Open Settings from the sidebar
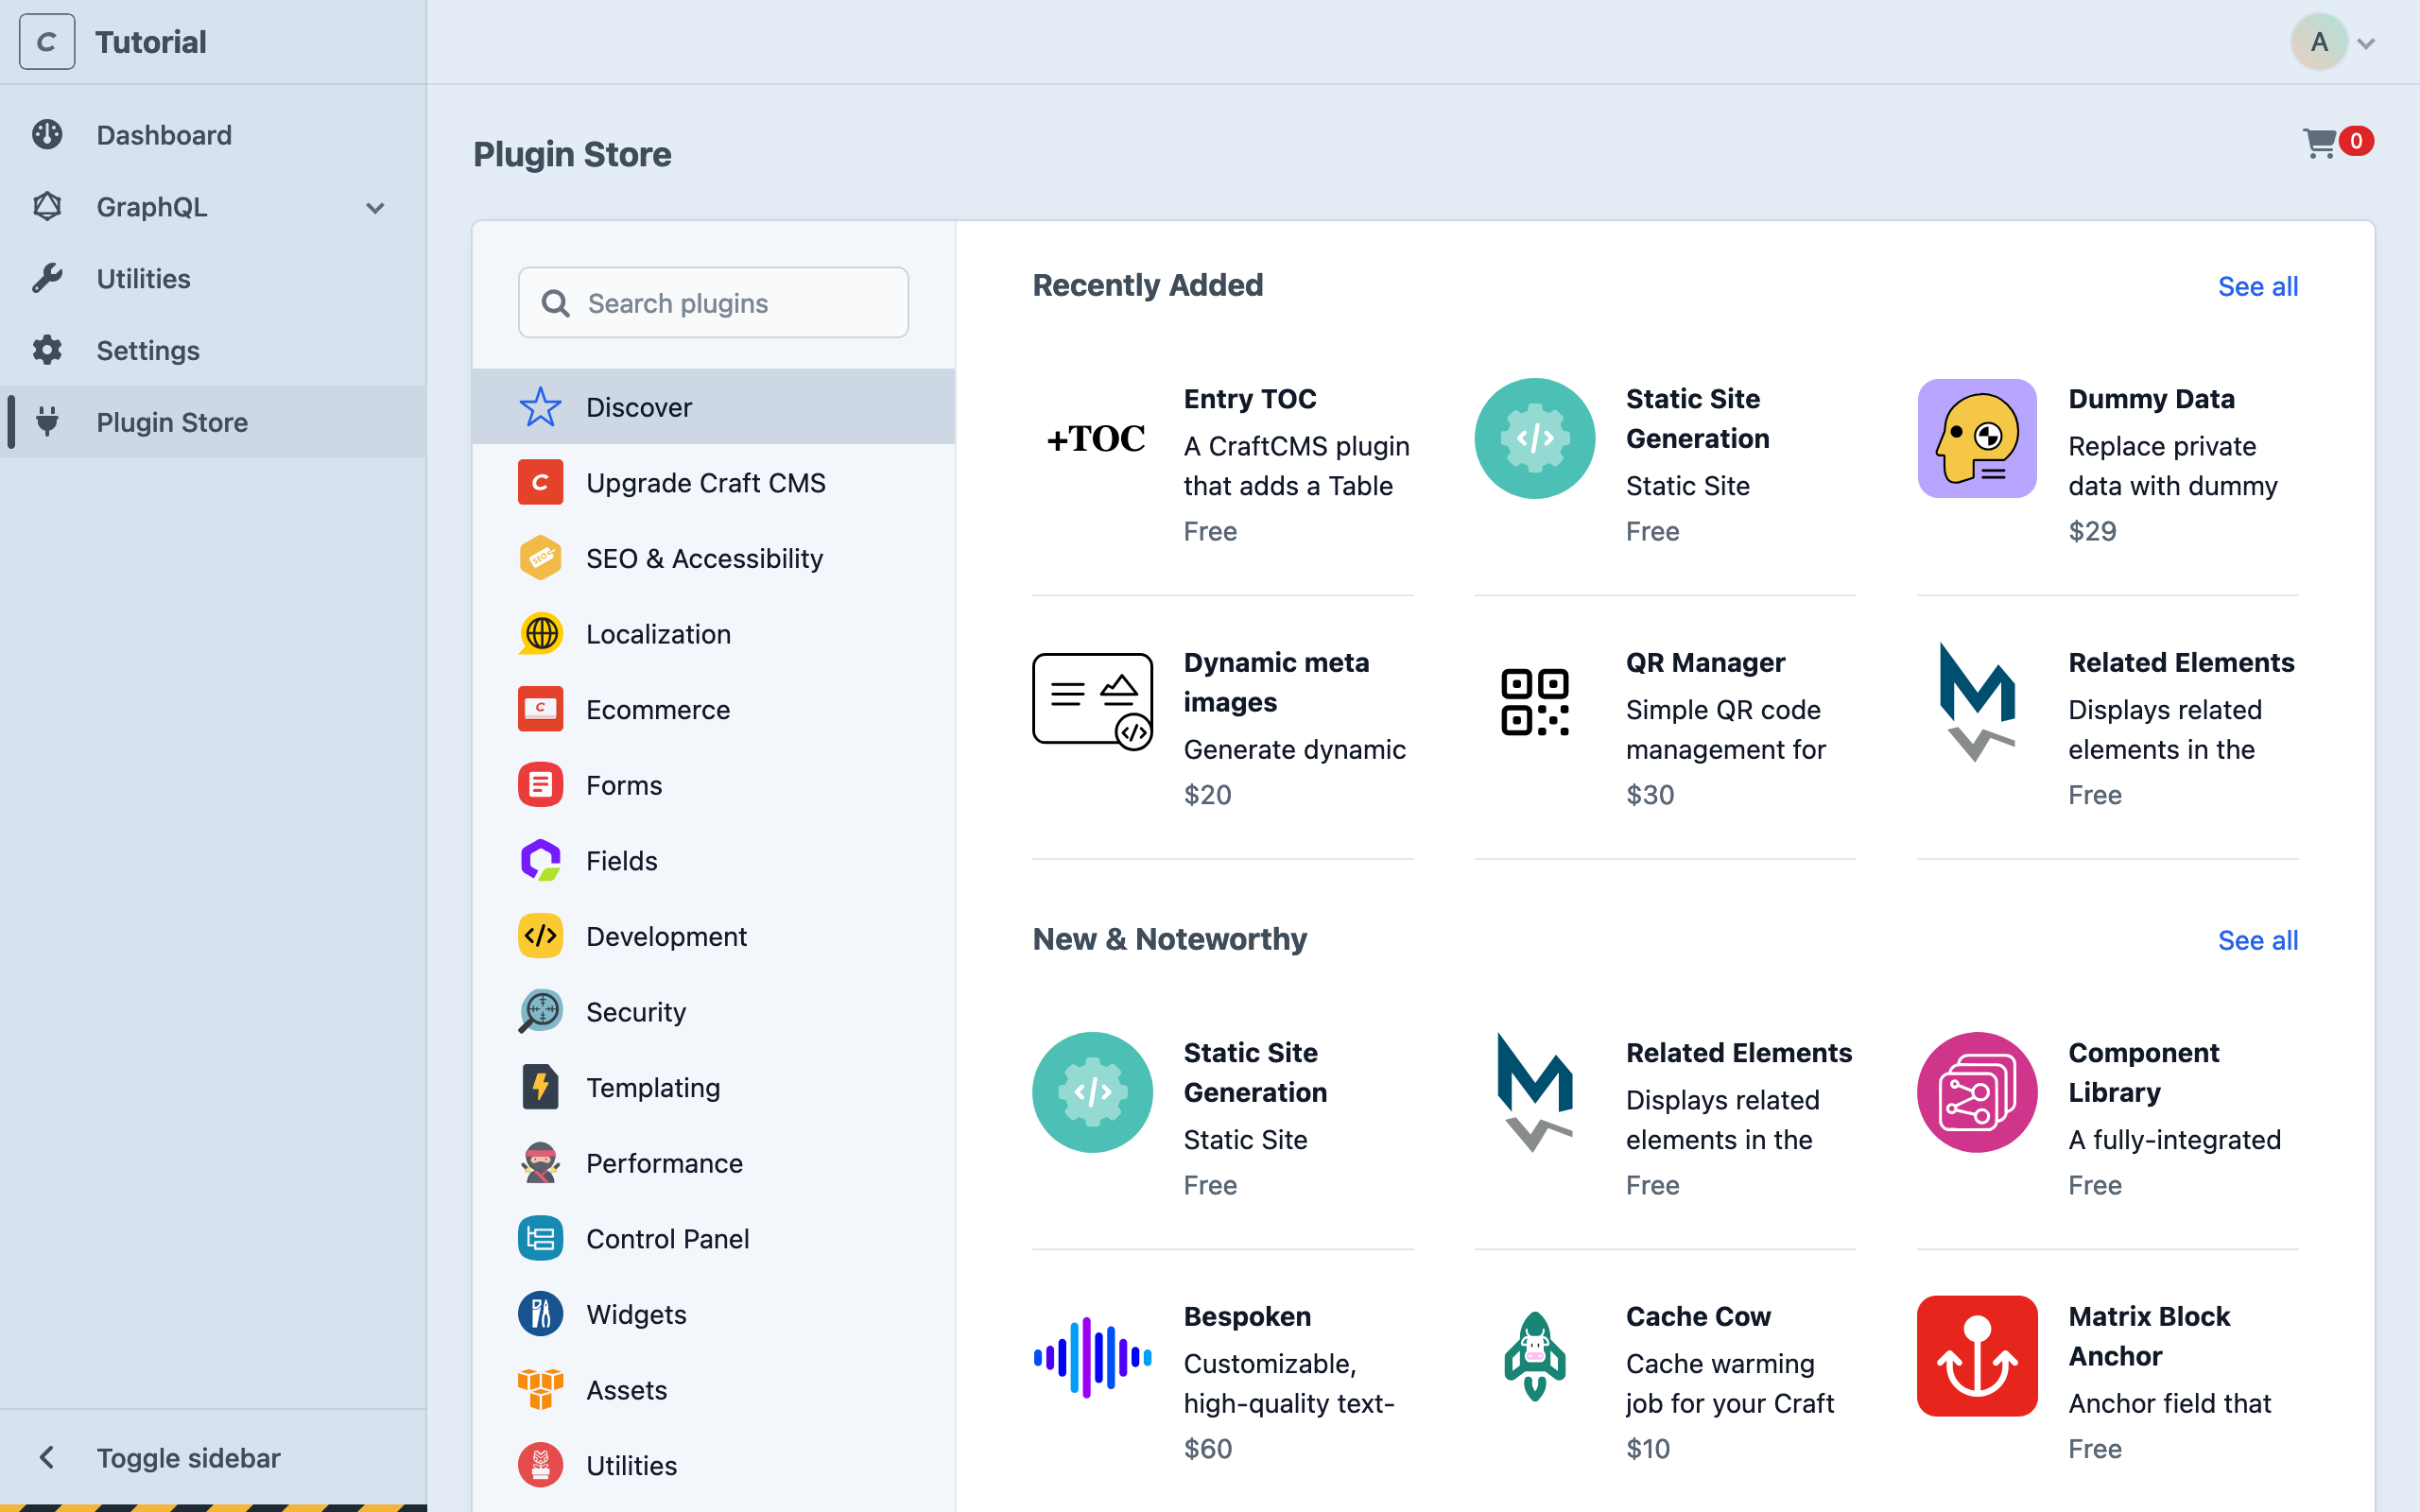 (147, 350)
